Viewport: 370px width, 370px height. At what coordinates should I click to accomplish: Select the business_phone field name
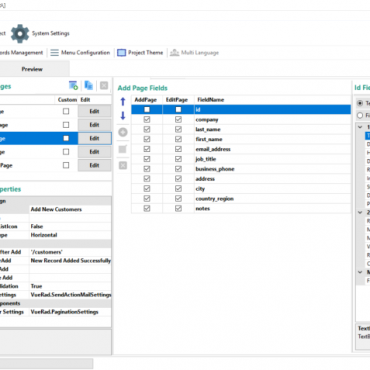[x=215, y=169]
